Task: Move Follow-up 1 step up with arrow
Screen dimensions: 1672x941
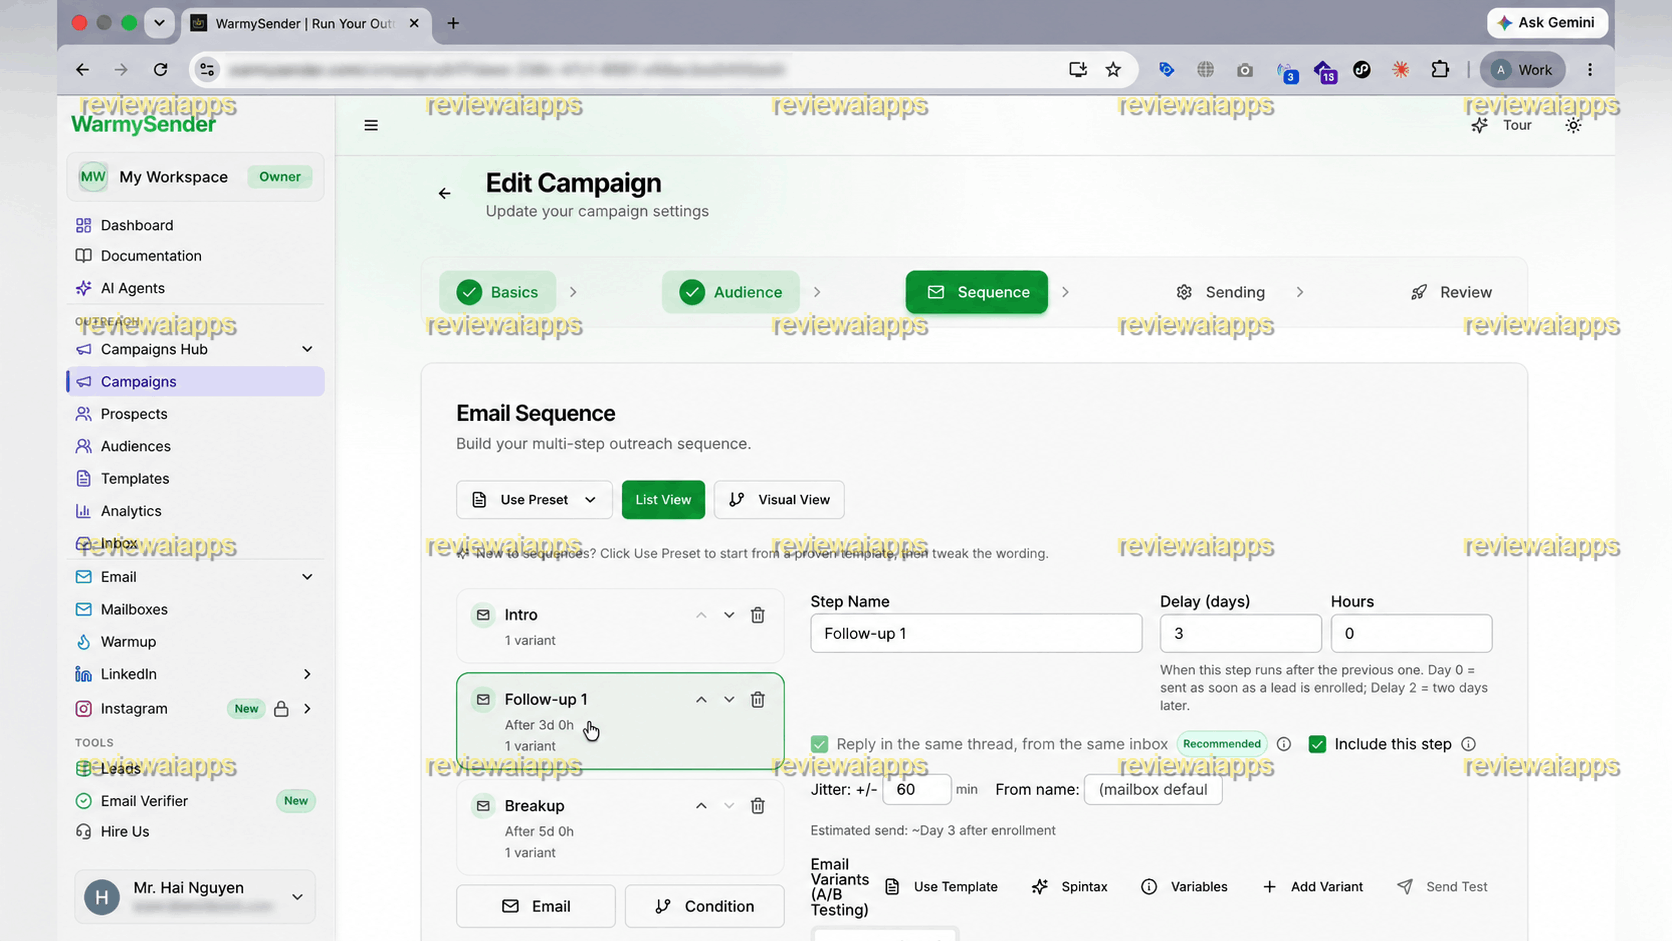Action: 701,700
